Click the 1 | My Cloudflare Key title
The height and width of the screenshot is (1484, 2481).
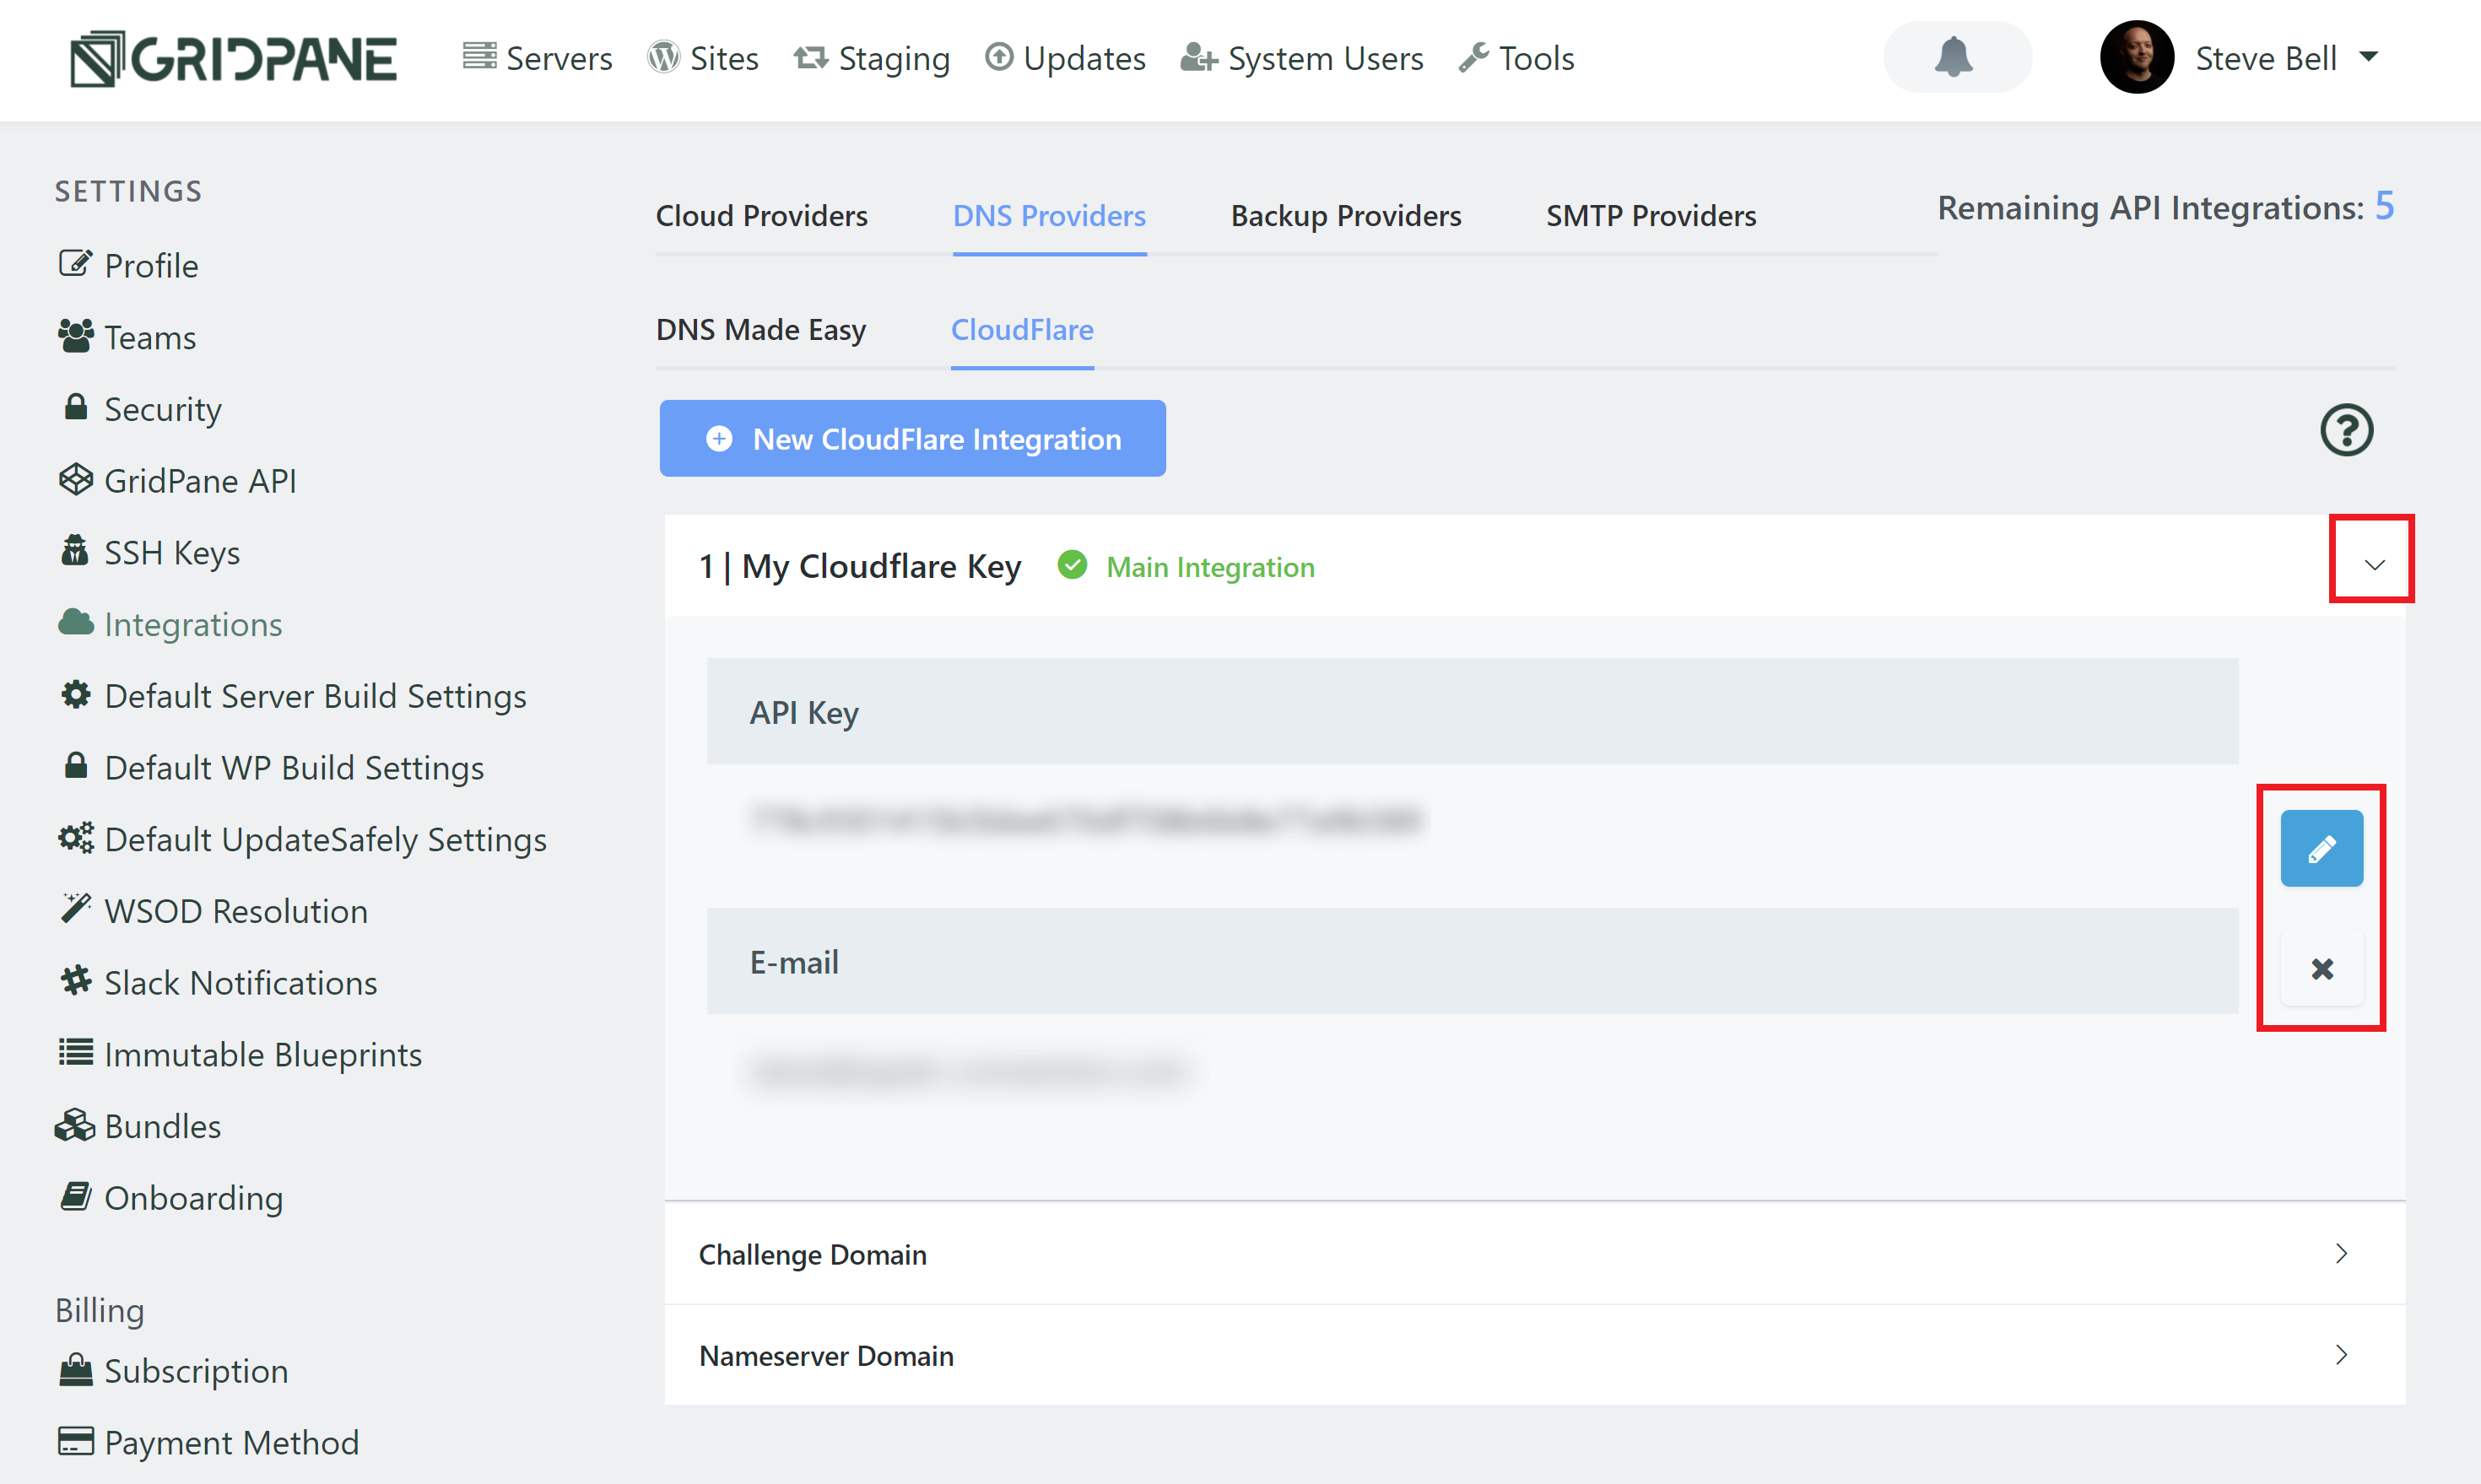coord(860,566)
